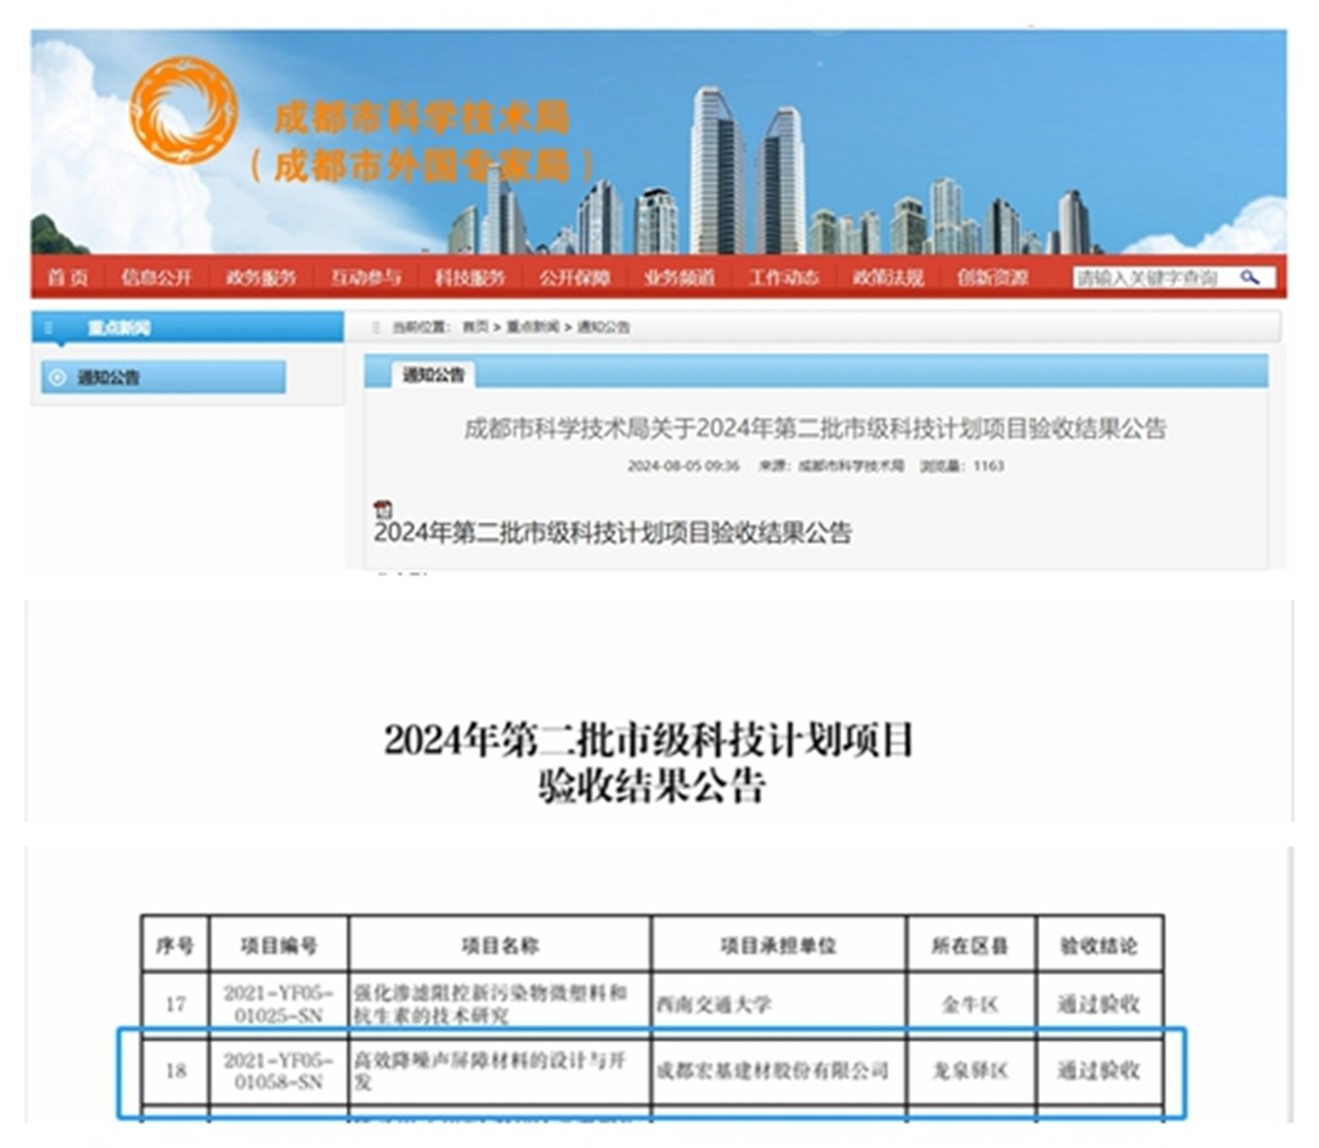The image size is (1319, 1148).
Task: Click the highlighted row 18 project name cell
Action: (499, 1070)
